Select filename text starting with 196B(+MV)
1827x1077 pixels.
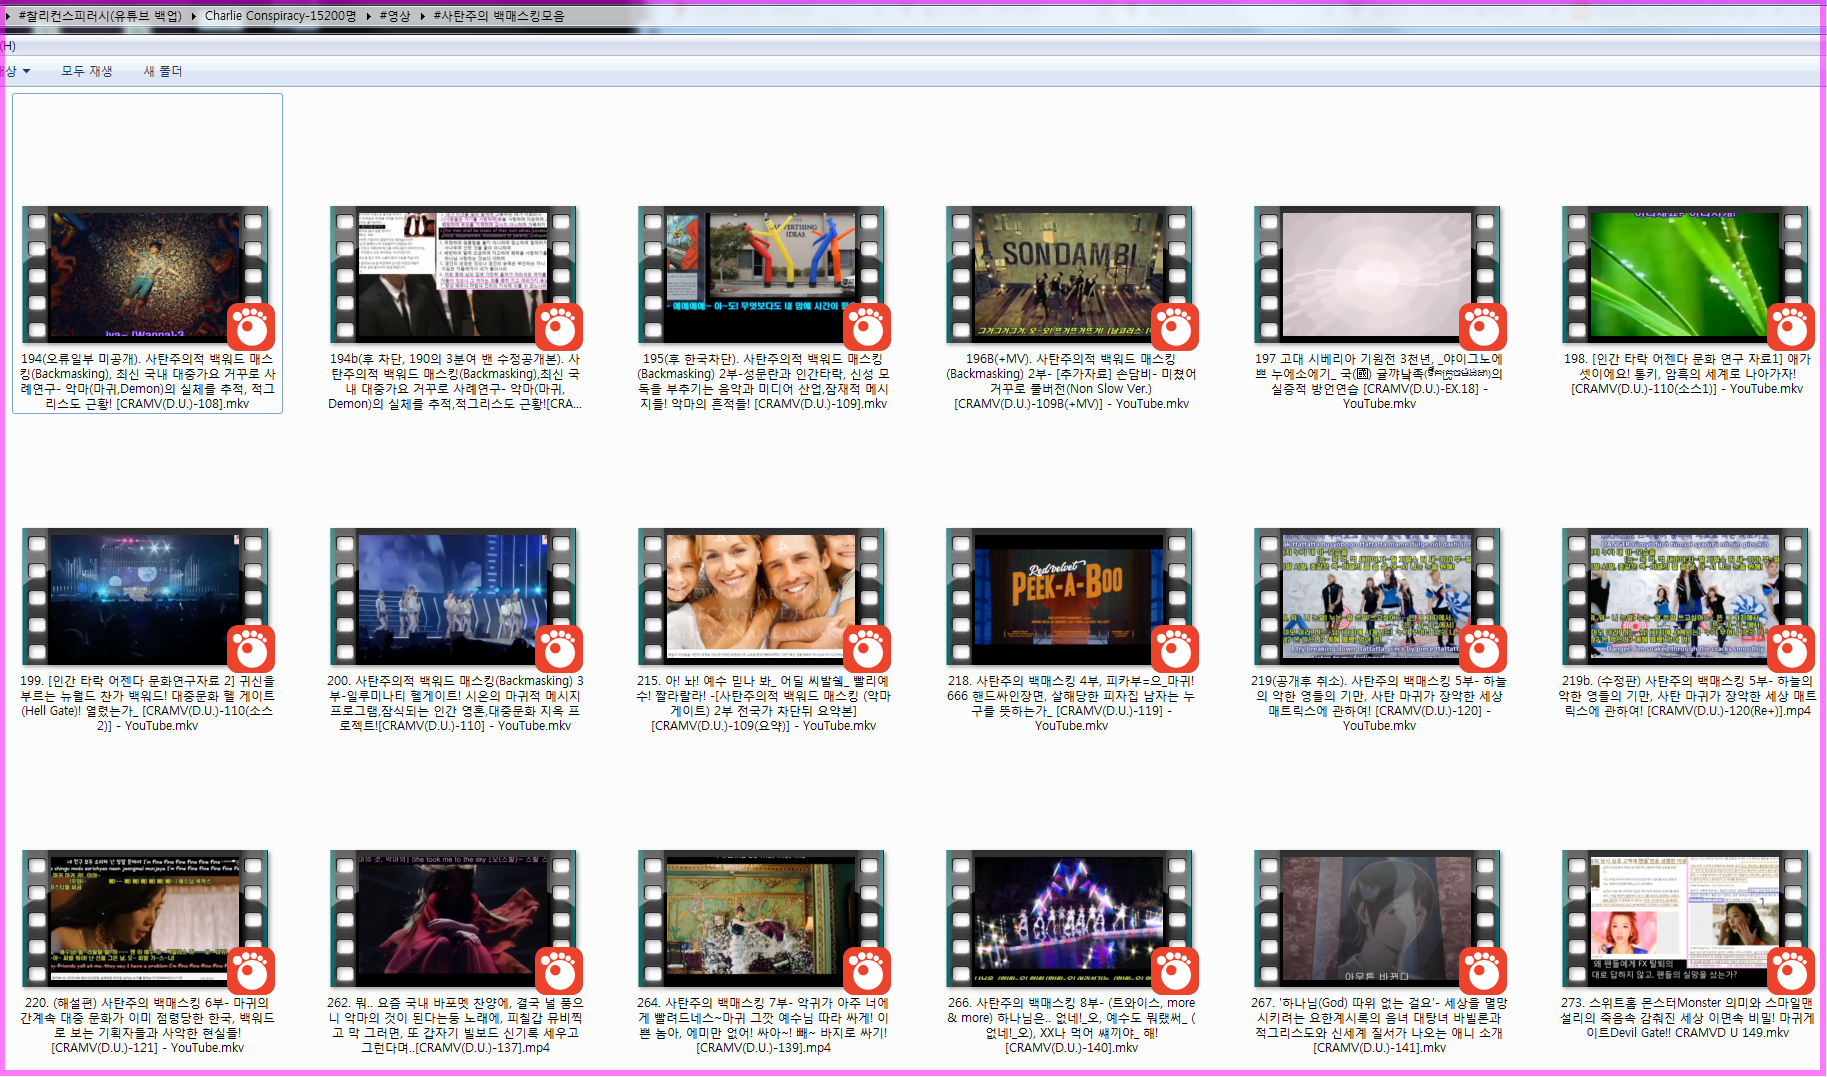tap(1071, 381)
